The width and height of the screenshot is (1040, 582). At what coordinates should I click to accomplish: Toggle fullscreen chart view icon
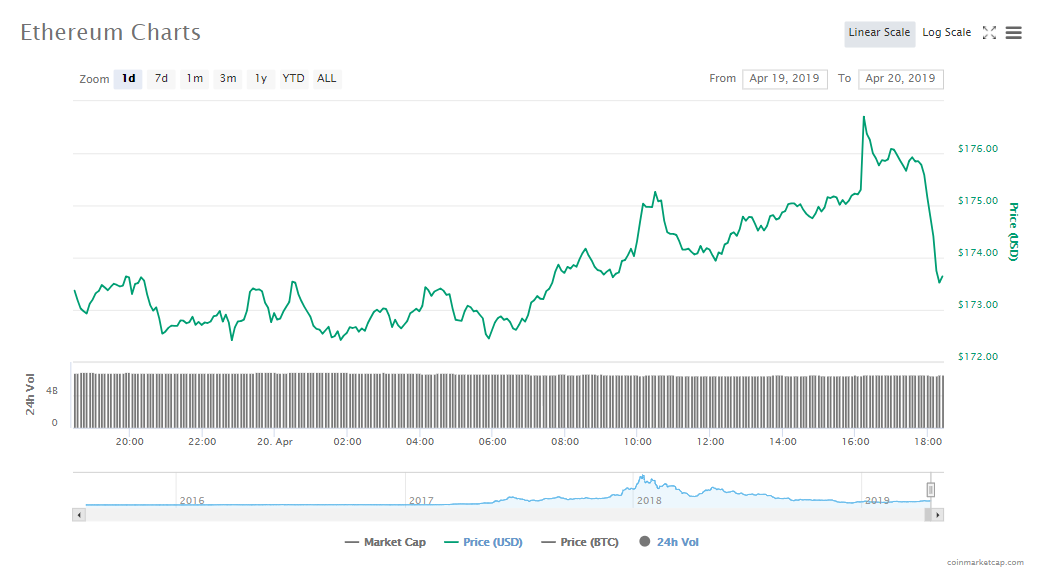coord(989,33)
